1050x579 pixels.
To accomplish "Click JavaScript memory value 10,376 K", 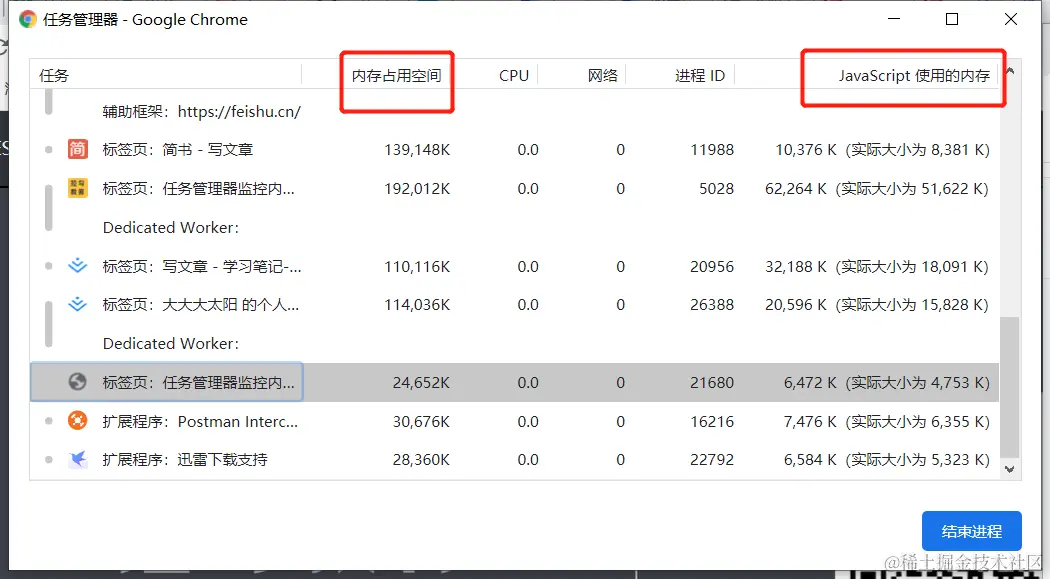I will (x=806, y=149).
